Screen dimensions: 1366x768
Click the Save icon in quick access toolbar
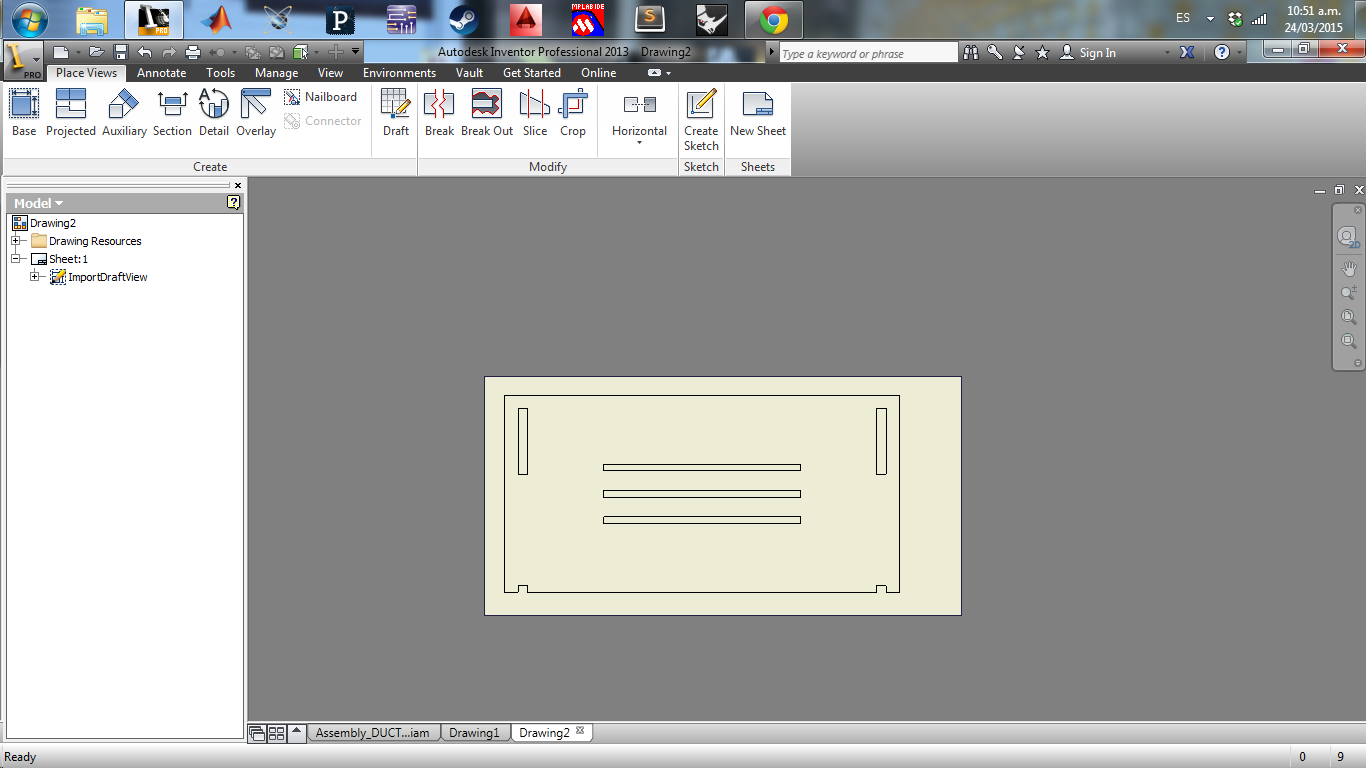click(x=121, y=52)
